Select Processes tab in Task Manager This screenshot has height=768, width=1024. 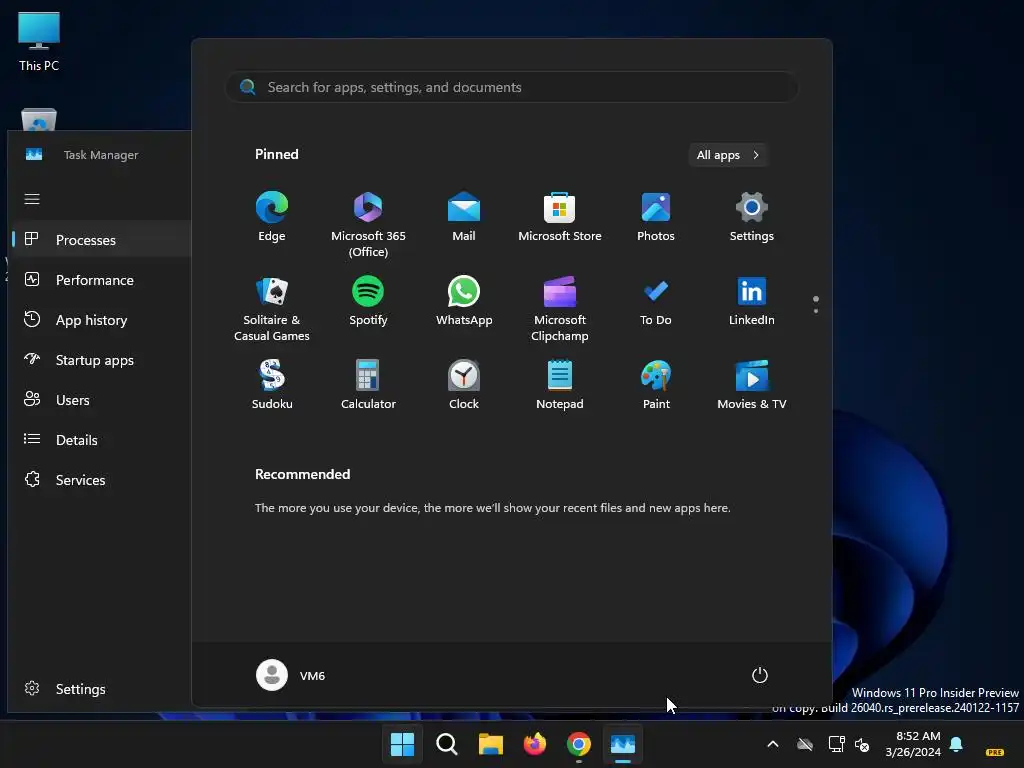coord(101,240)
